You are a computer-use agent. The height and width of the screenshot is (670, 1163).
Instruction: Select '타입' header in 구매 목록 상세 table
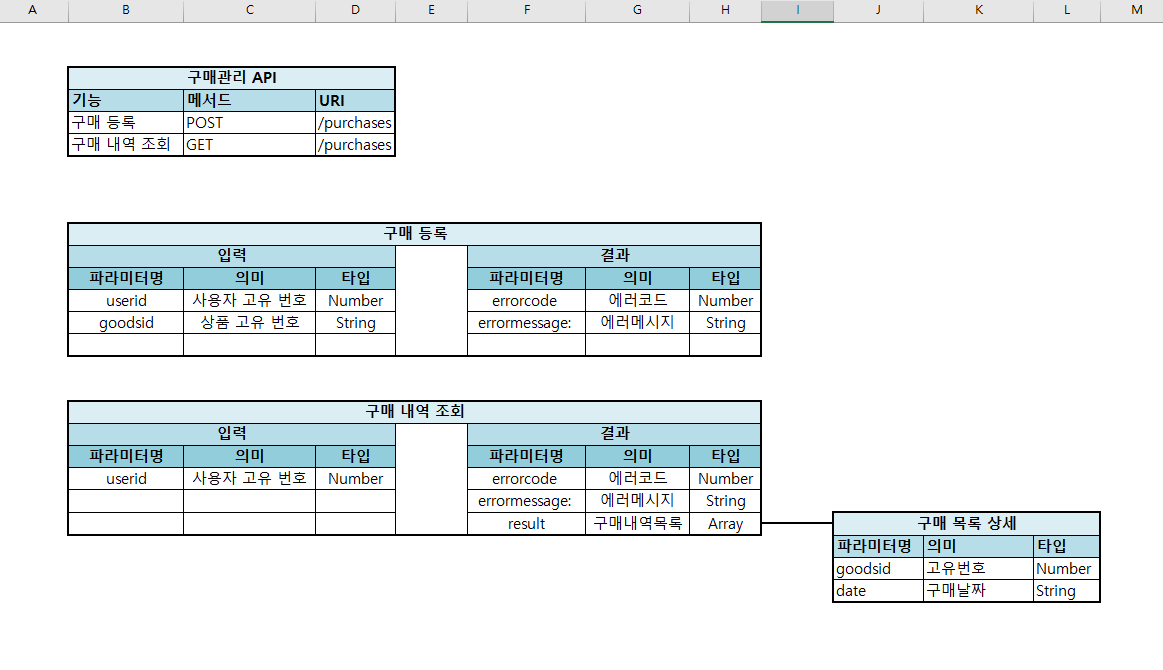pyautogui.click(x=1067, y=546)
